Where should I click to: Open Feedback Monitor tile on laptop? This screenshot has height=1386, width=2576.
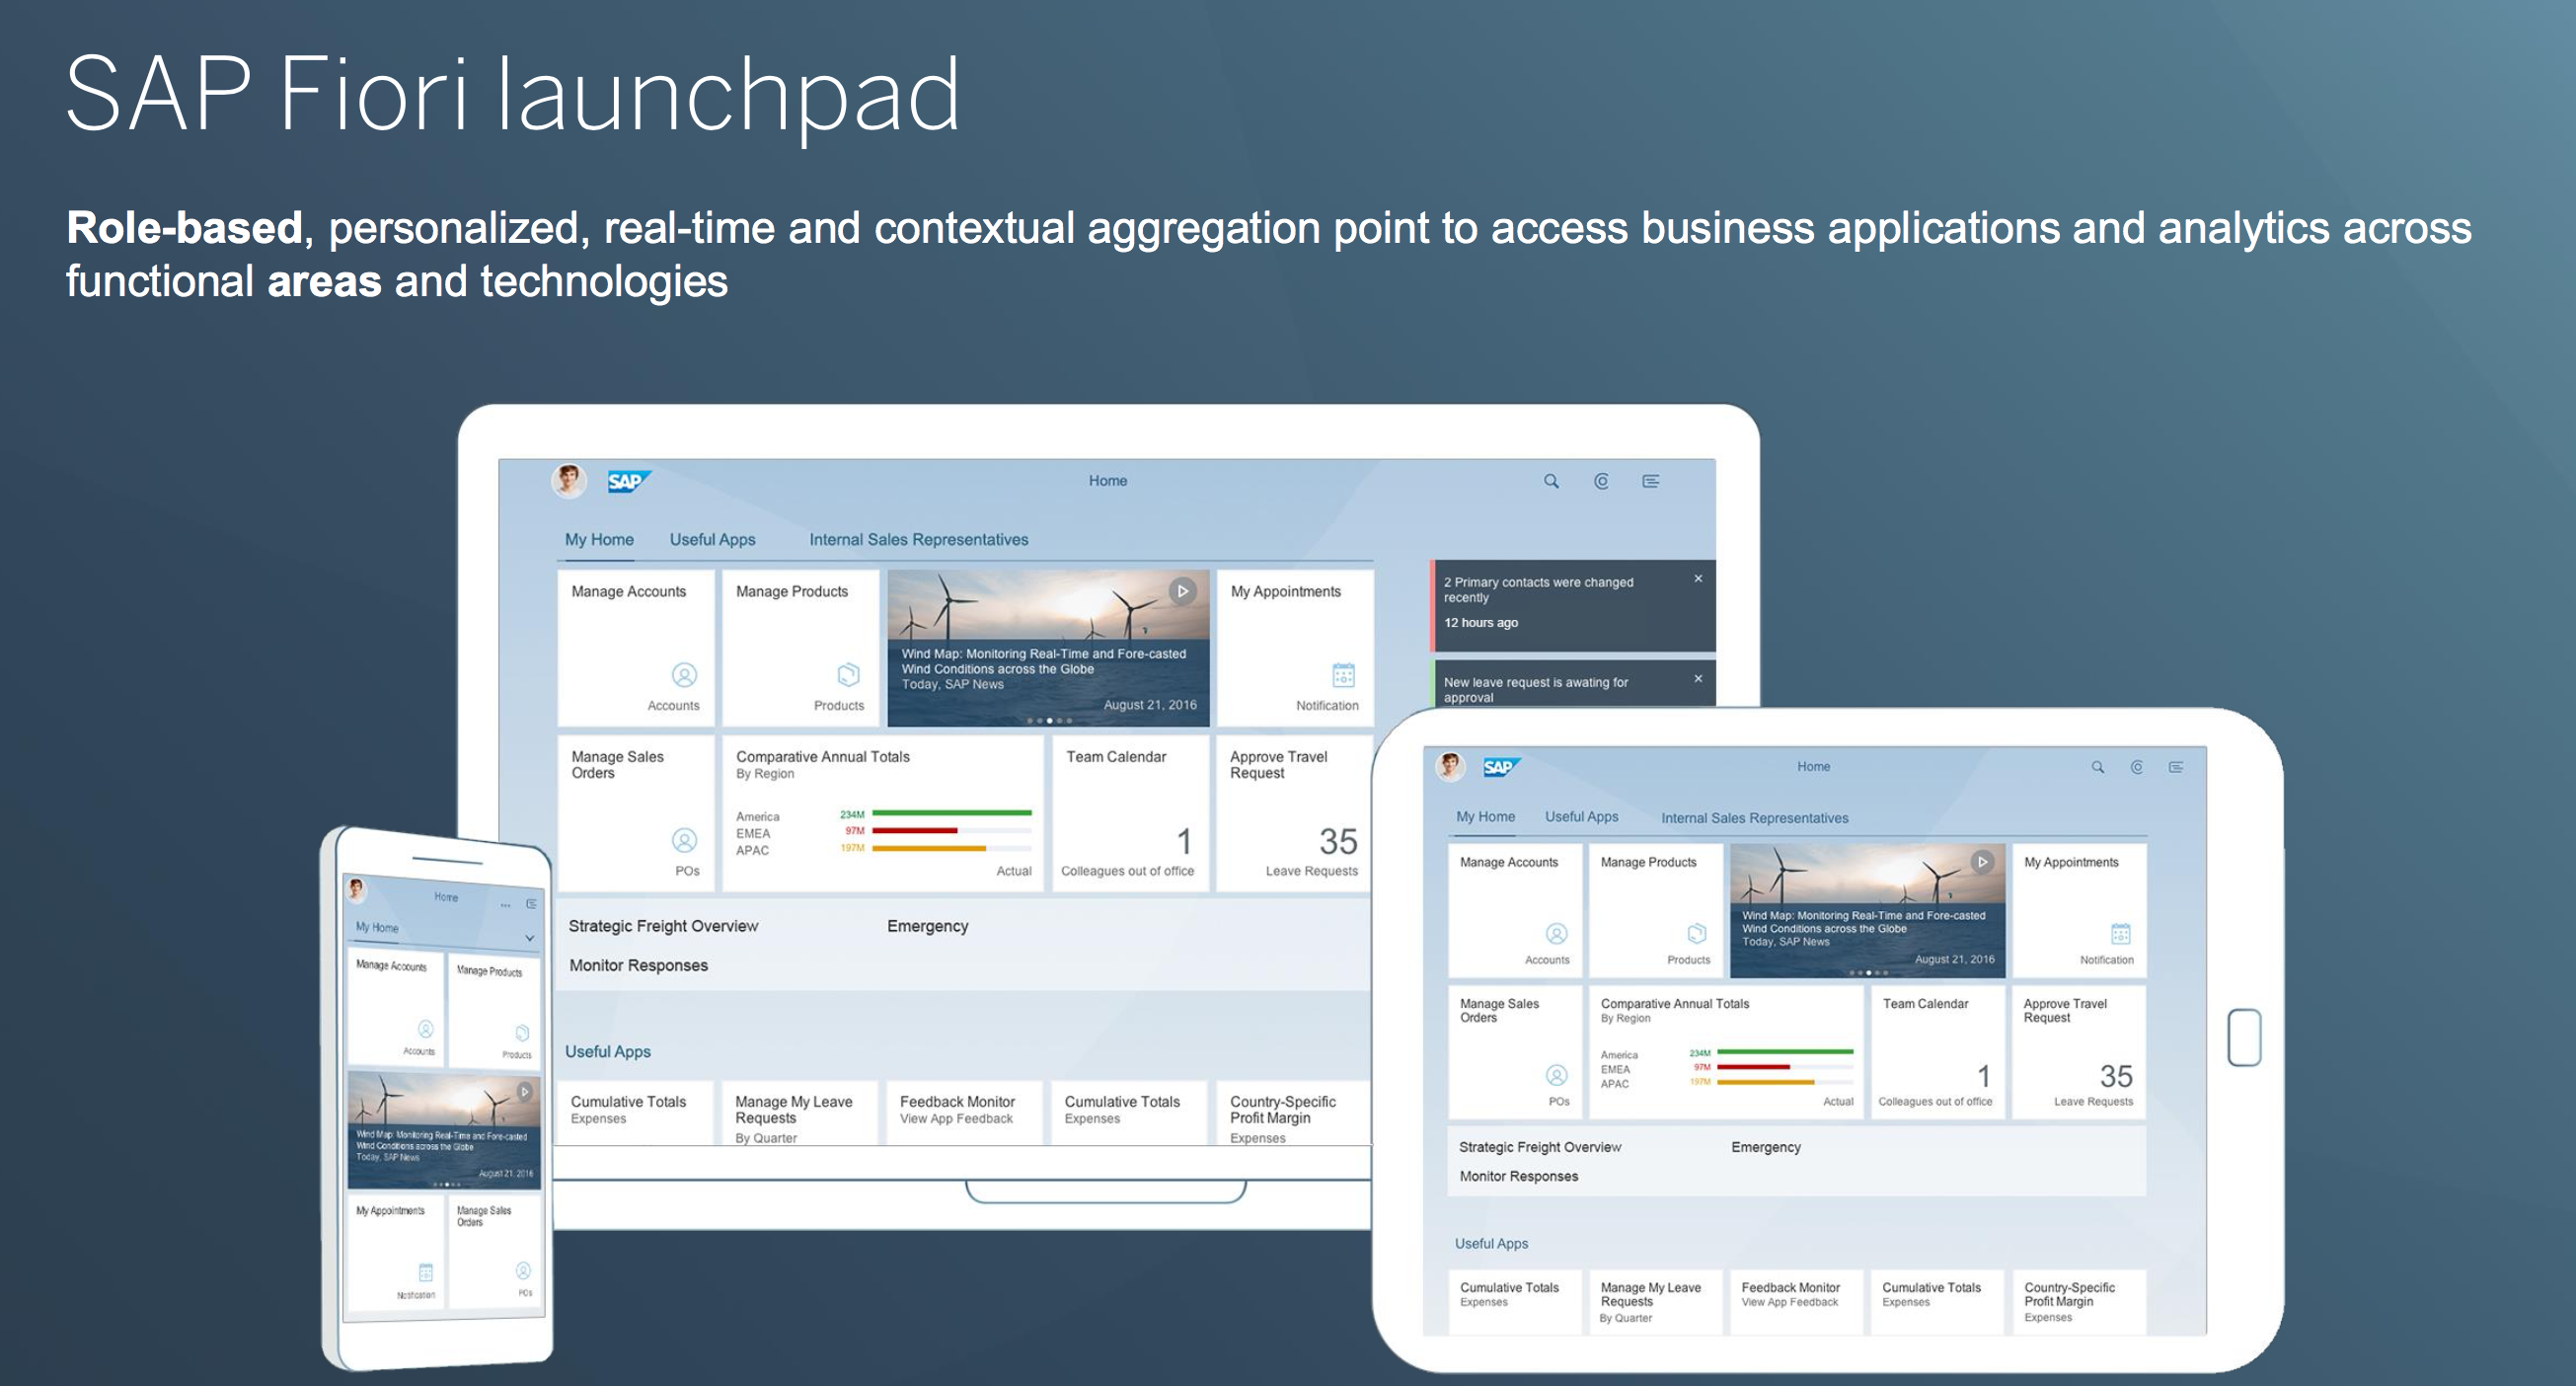point(964,1112)
